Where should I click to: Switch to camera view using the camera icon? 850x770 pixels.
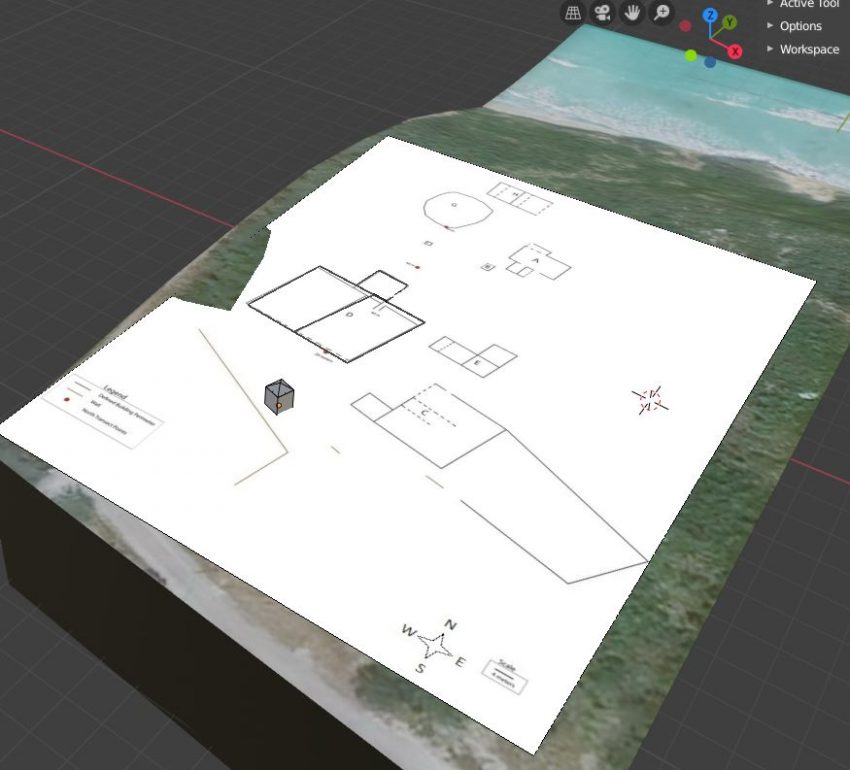point(602,12)
